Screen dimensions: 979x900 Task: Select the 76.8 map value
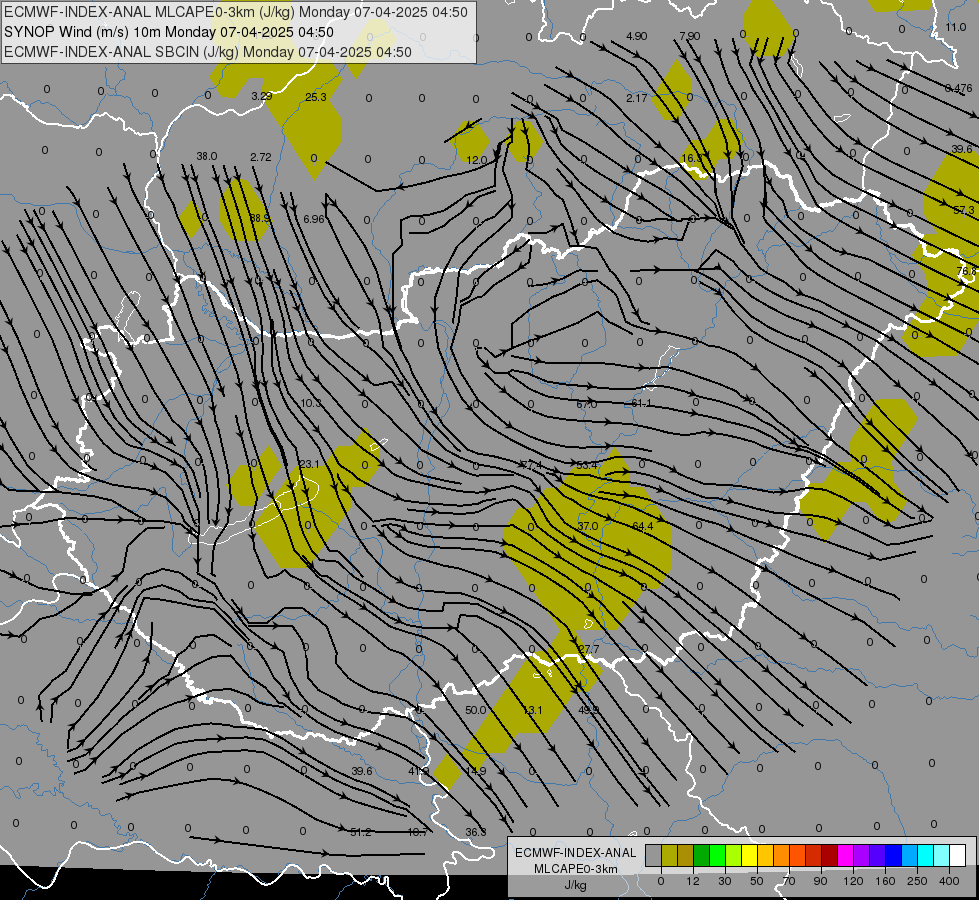(967, 271)
